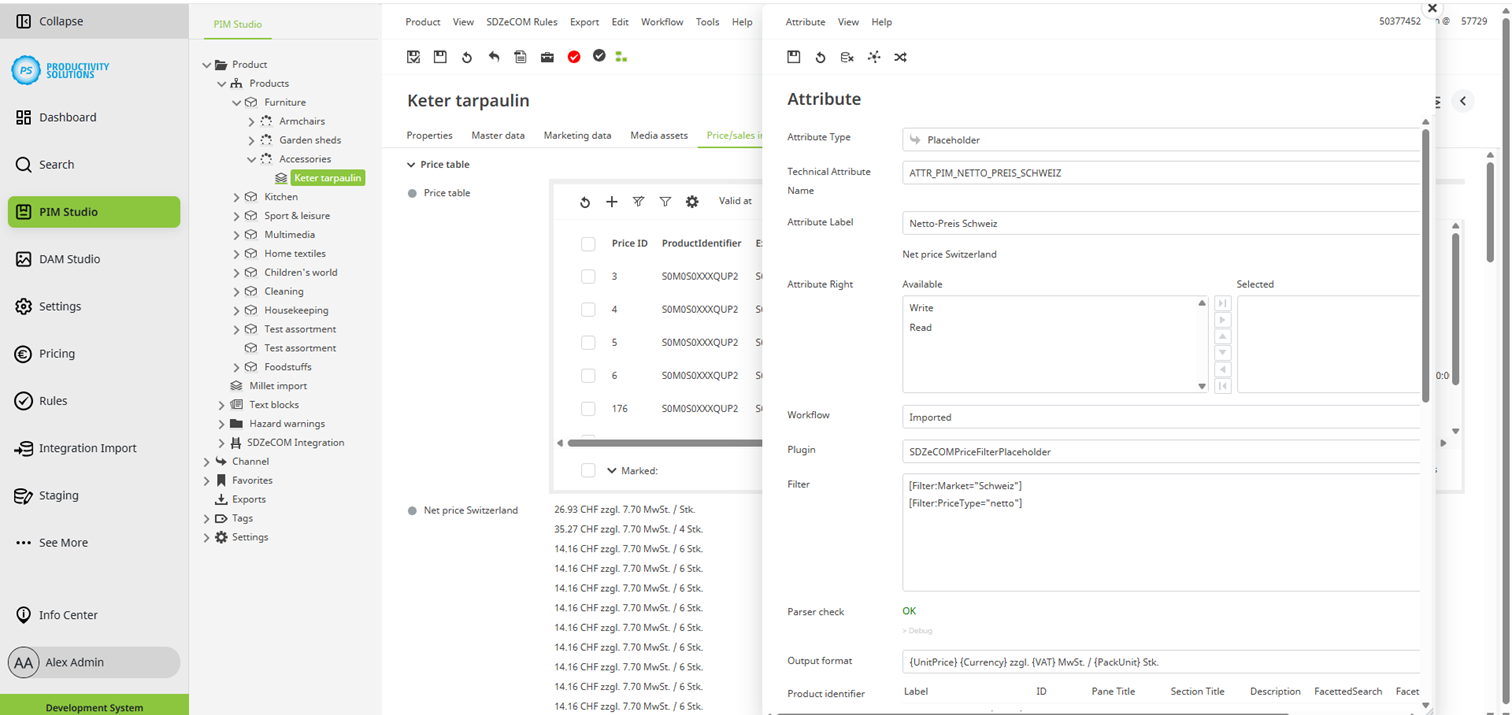The width and height of the screenshot is (1512, 715).
Task: Collapse the Furniture node in the tree
Action: tap(234, 102)
